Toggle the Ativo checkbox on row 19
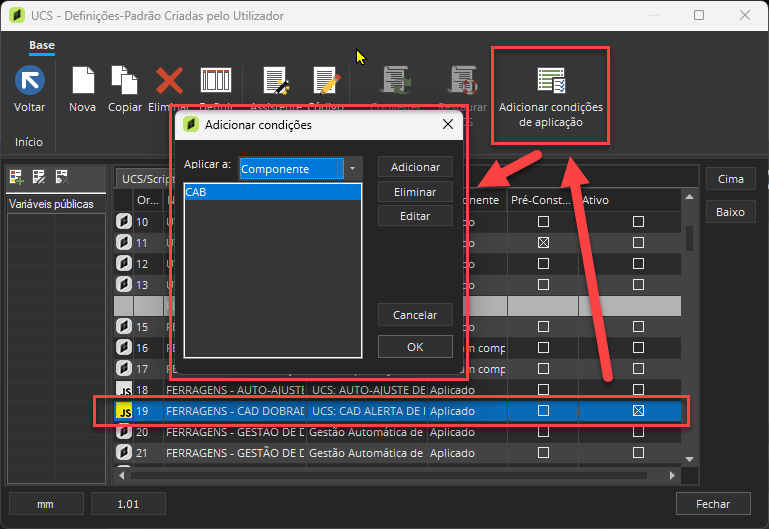 tap(638, 411)
